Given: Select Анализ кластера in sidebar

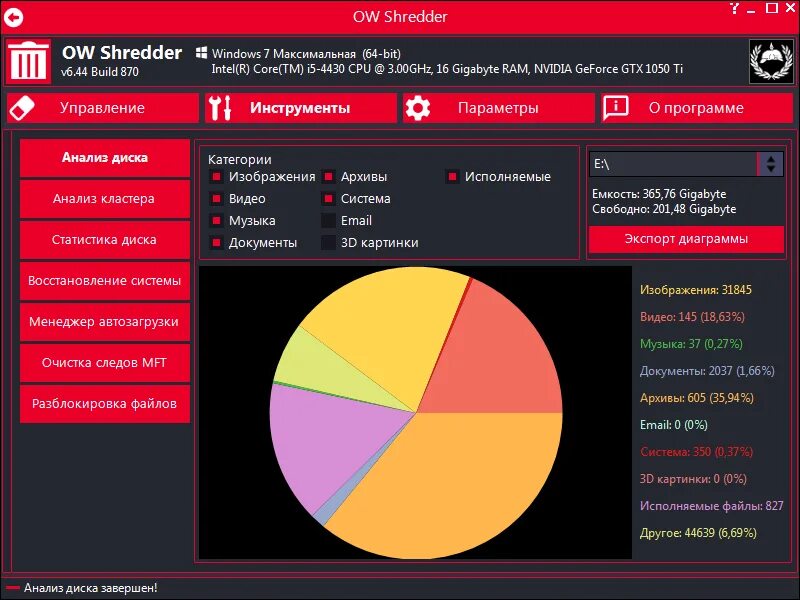Looking at the screenshot, I should [x=105, y=198].
